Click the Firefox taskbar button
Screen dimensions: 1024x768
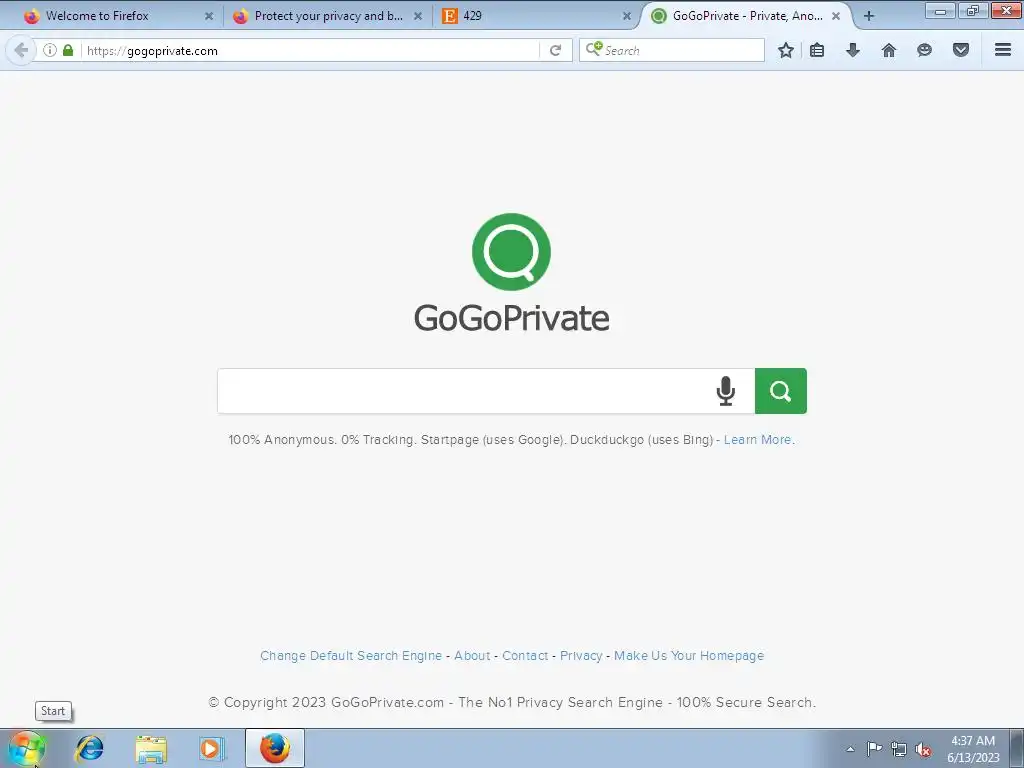pos(275,748)
